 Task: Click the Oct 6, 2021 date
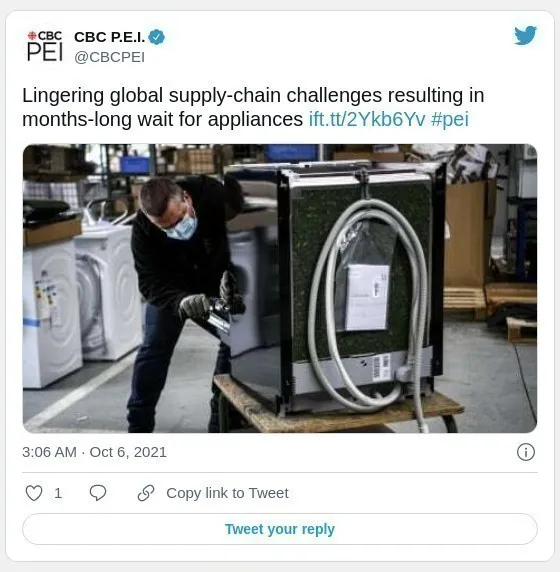click(x=128, y=452)
